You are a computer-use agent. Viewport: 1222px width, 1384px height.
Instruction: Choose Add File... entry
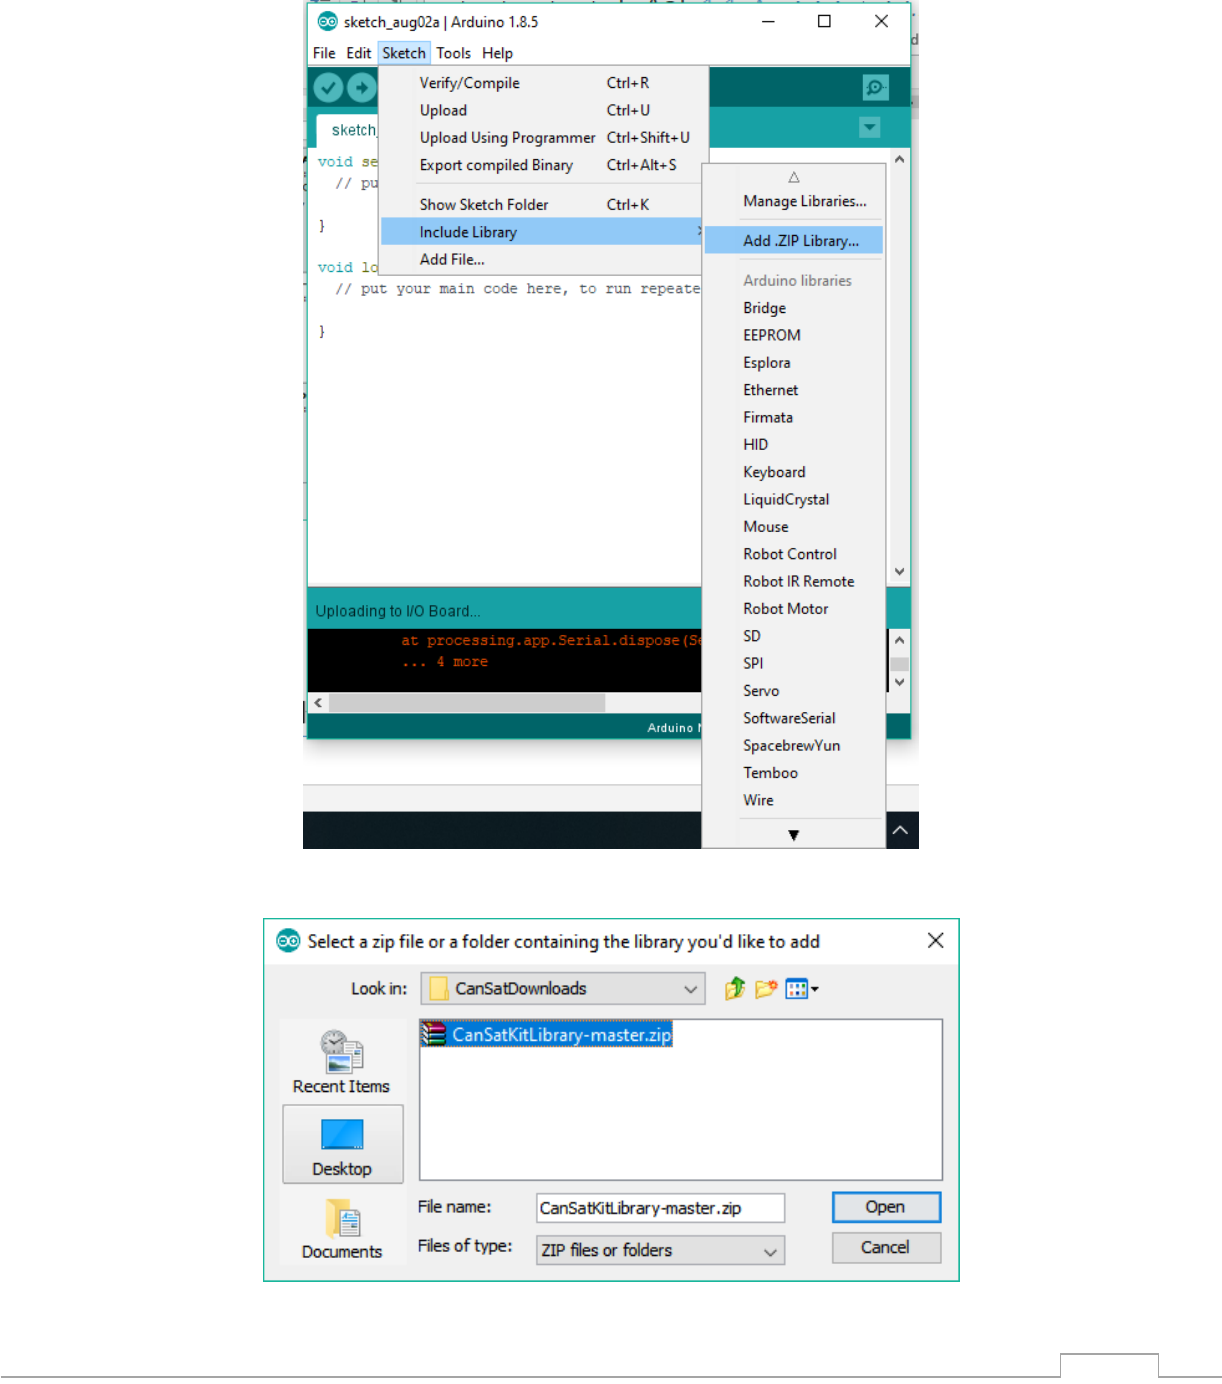[544, 259]
